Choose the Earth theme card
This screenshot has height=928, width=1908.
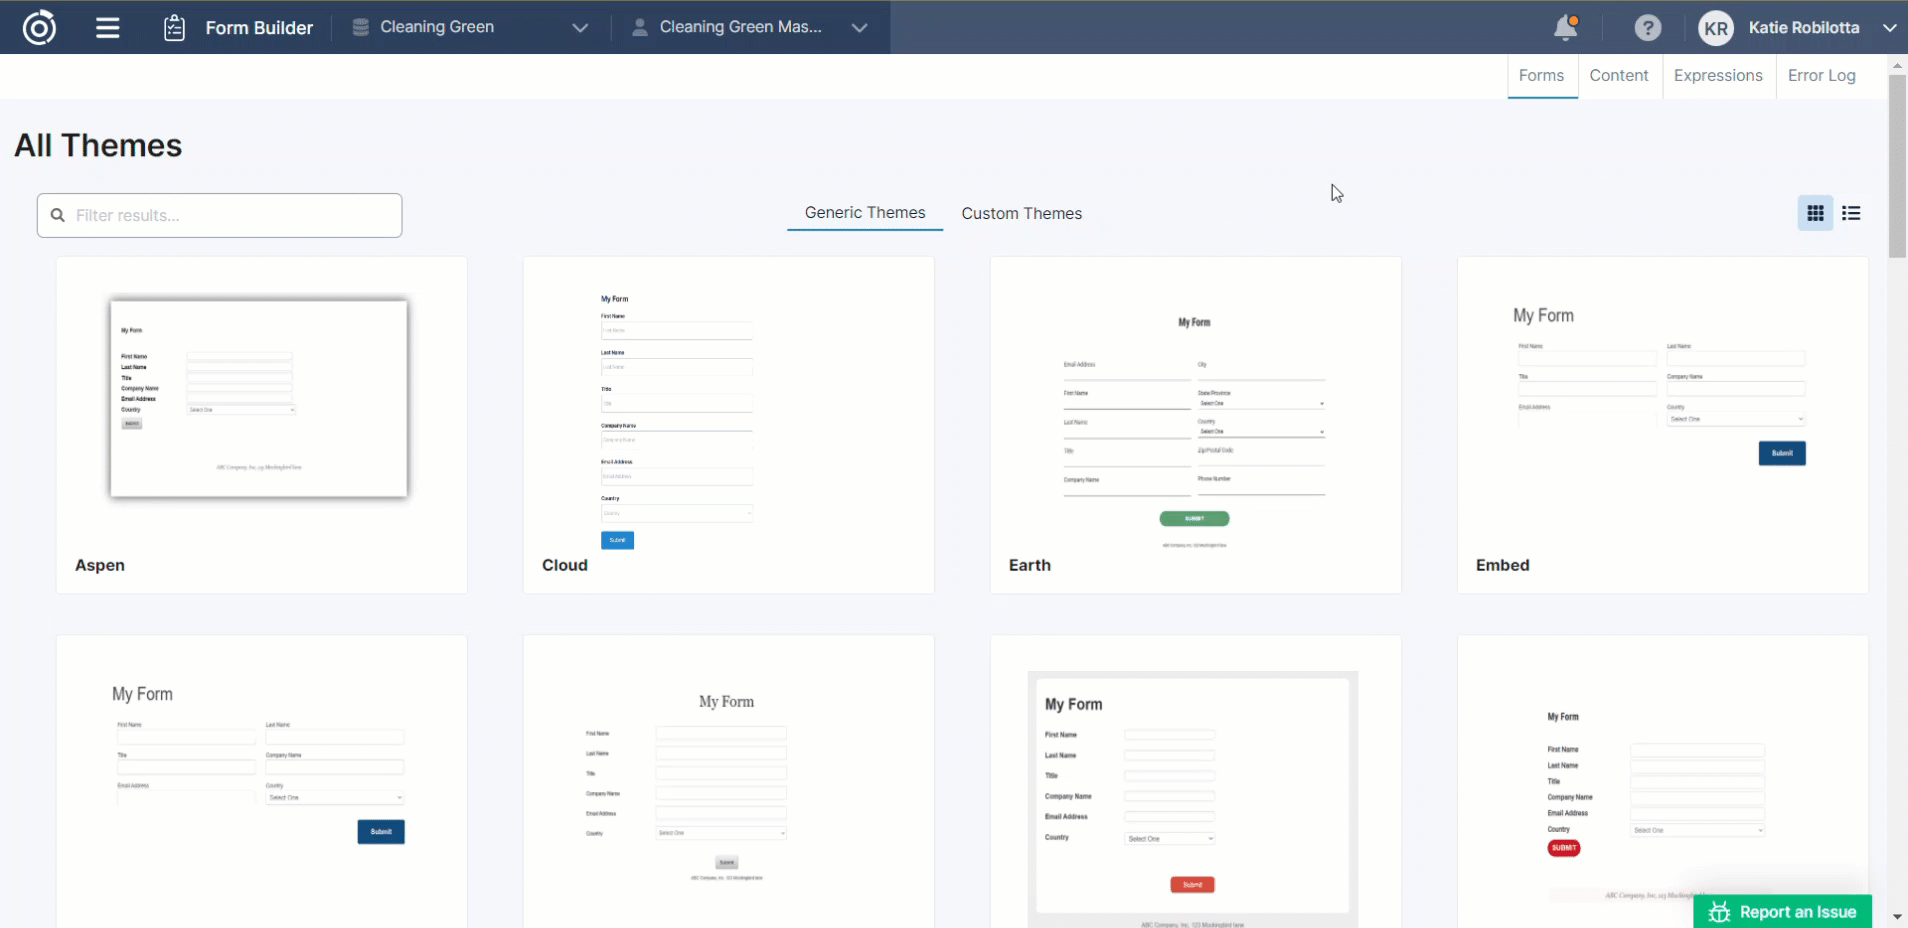pos(1195,425)
